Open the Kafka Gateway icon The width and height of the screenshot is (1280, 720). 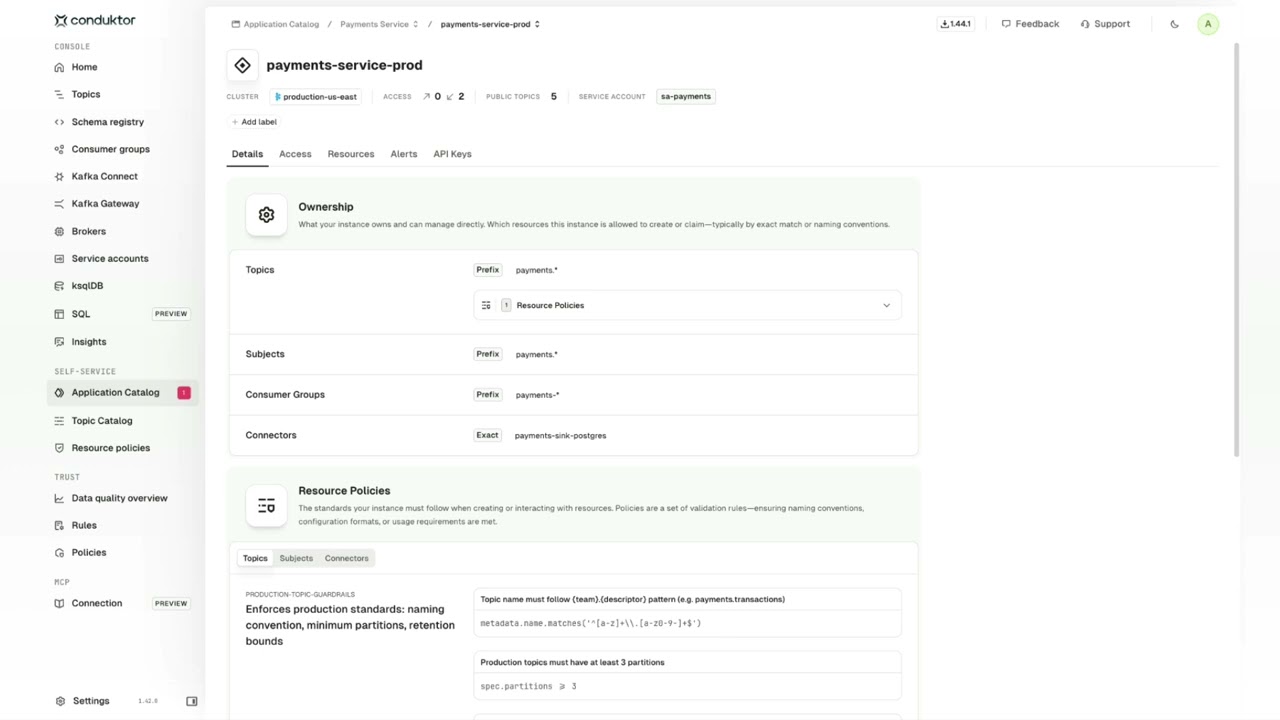tap(60, 203)
